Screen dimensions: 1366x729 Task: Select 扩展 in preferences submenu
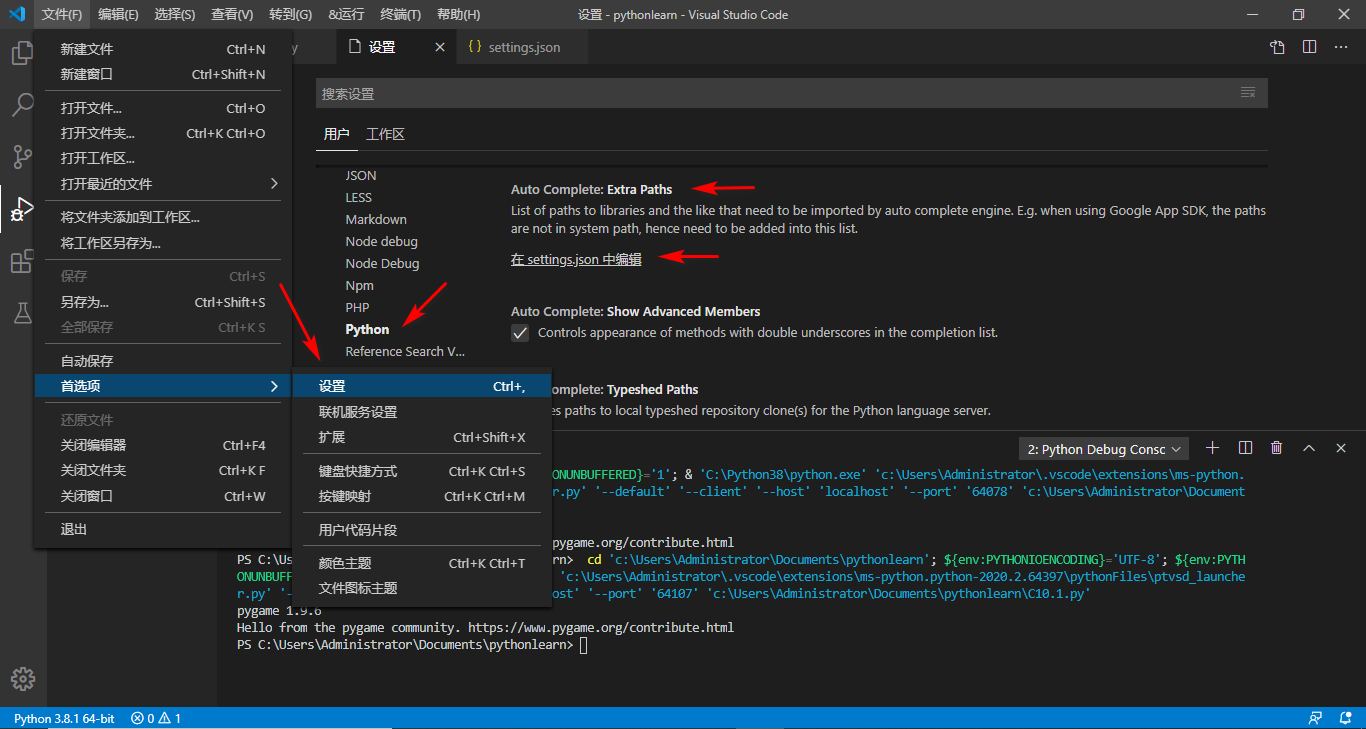coord(421,437)
